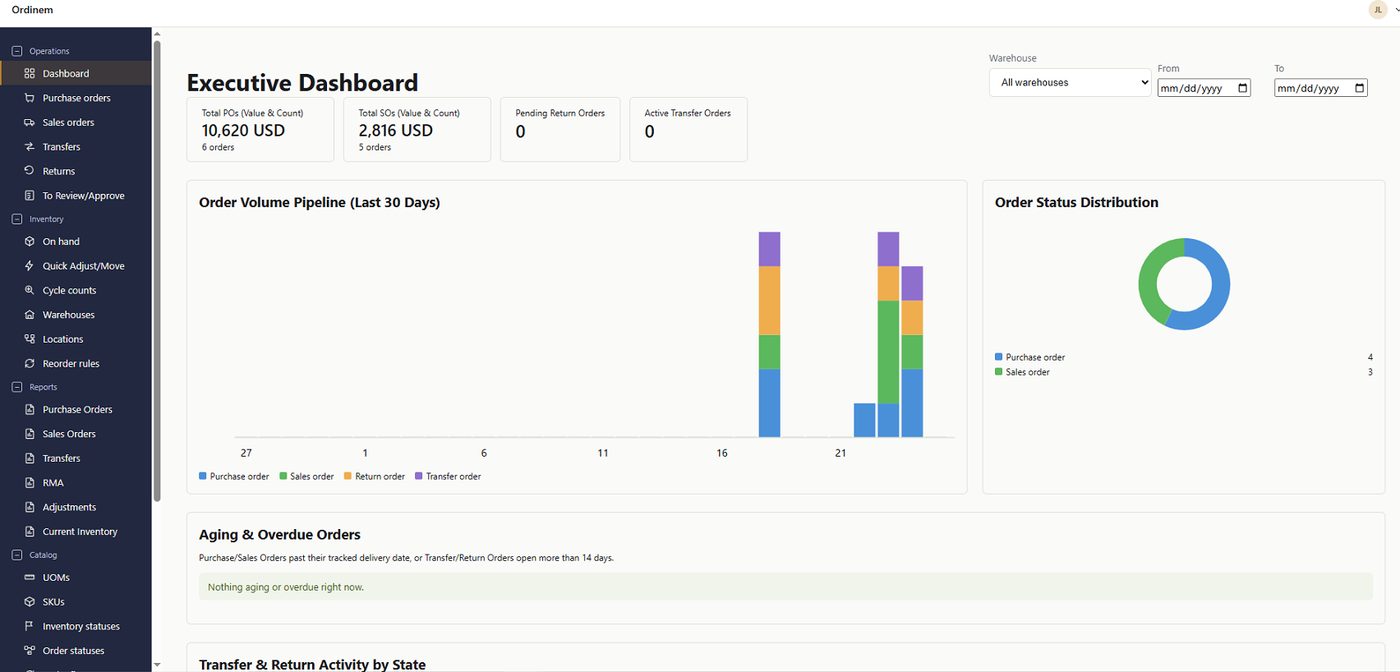
Task: Click the Active Transfer Orders card
Action: point(688,129)
